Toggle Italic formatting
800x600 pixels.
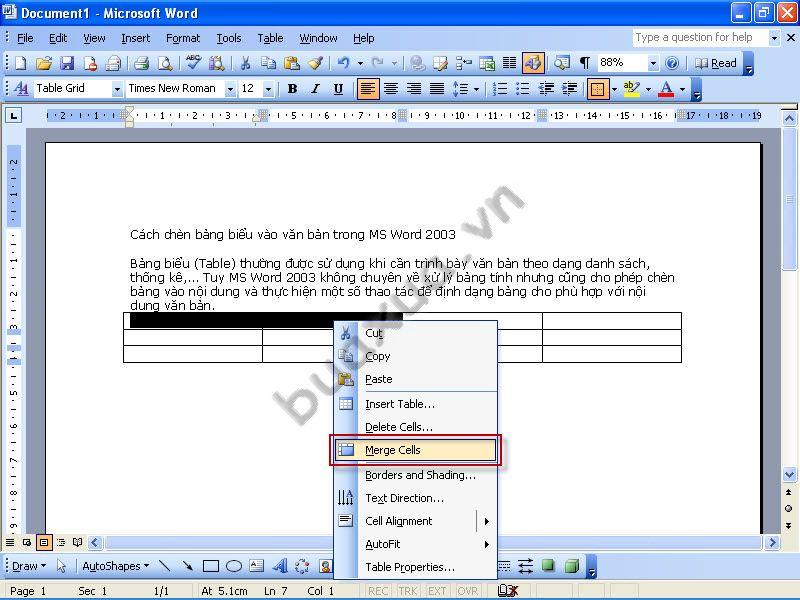315,89
